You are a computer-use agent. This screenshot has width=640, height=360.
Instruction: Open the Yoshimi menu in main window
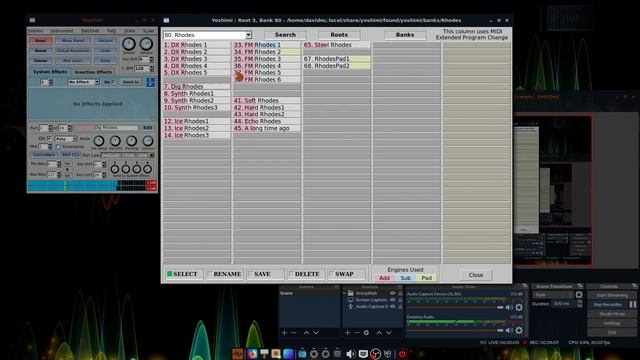[x=36, y=31]
